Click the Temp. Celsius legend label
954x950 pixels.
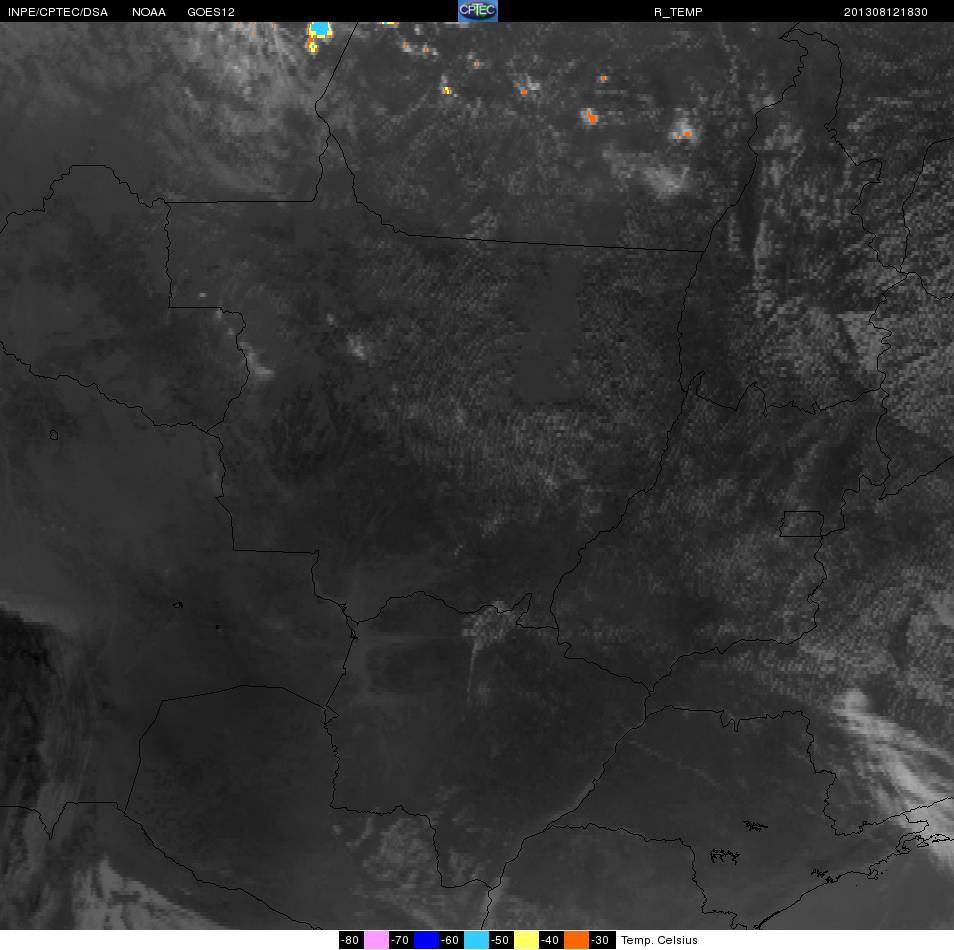click(659, 940)
